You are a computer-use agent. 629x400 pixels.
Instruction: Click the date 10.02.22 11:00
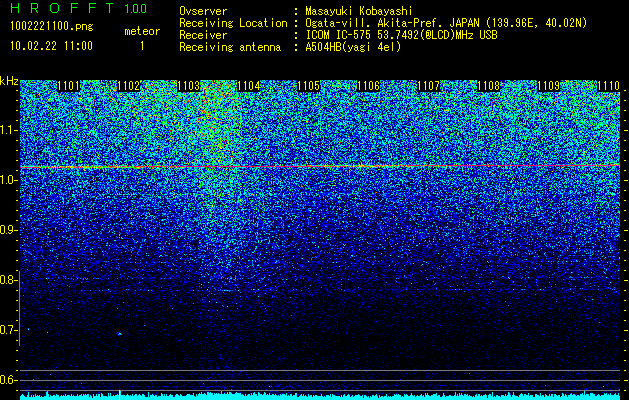click(x=51, y=46)
